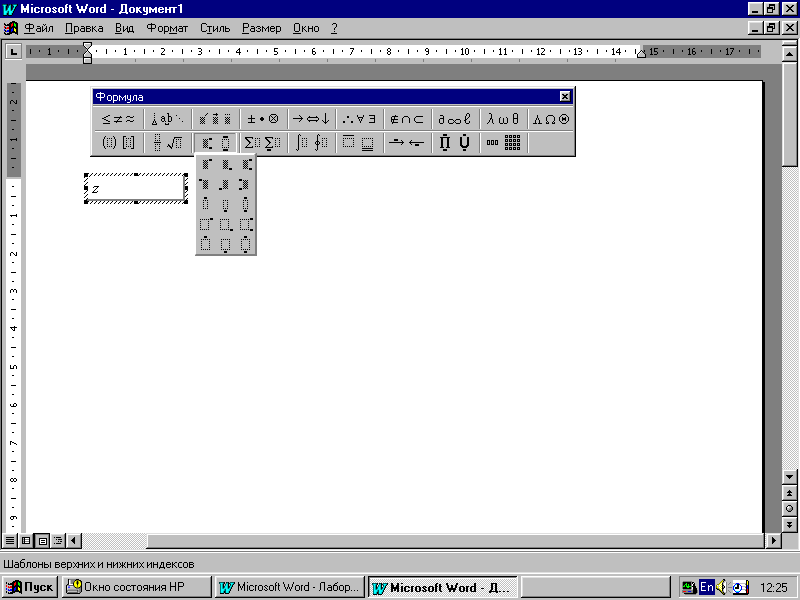The height and width of the screenshot is (600, 800).
Task: Click inside the equation editing box with z
Action: tap(136, 188)
